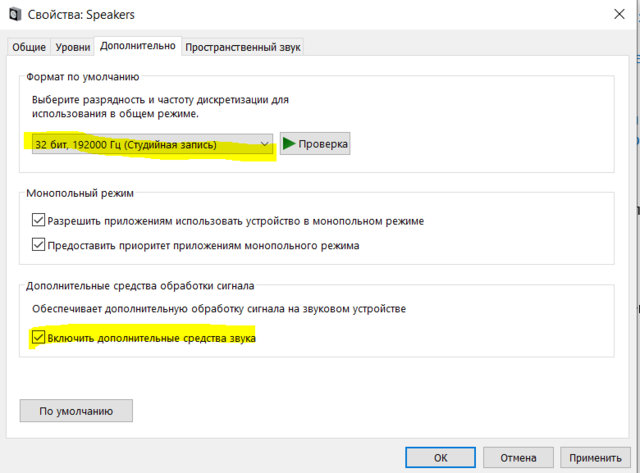Click the speaker icon in the title bar
The width and height of the screenshot is (640, 473).
click(13, 14)
